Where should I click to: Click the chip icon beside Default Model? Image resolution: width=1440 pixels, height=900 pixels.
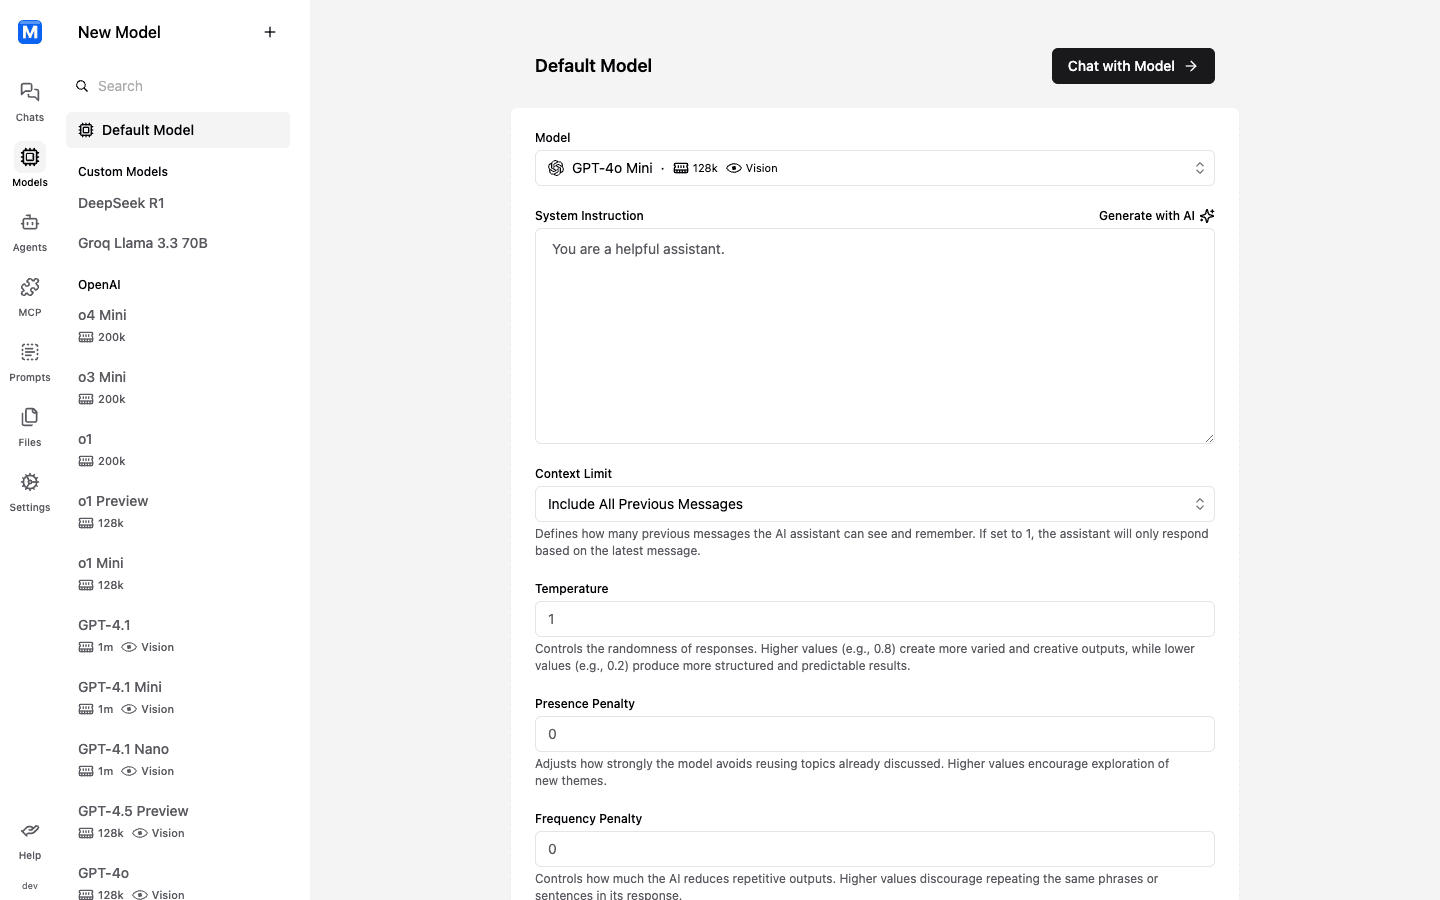(86, 130)
